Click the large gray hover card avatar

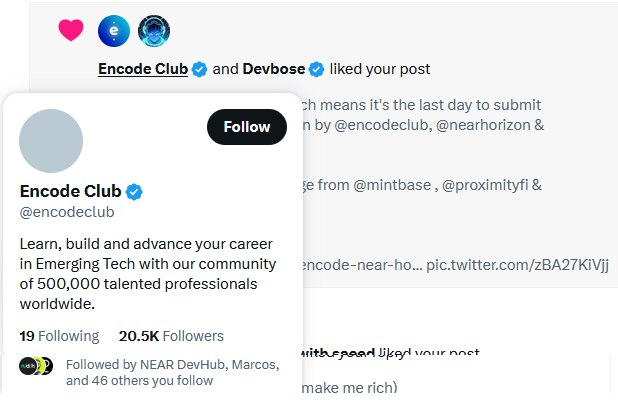(x=51, y=141)
